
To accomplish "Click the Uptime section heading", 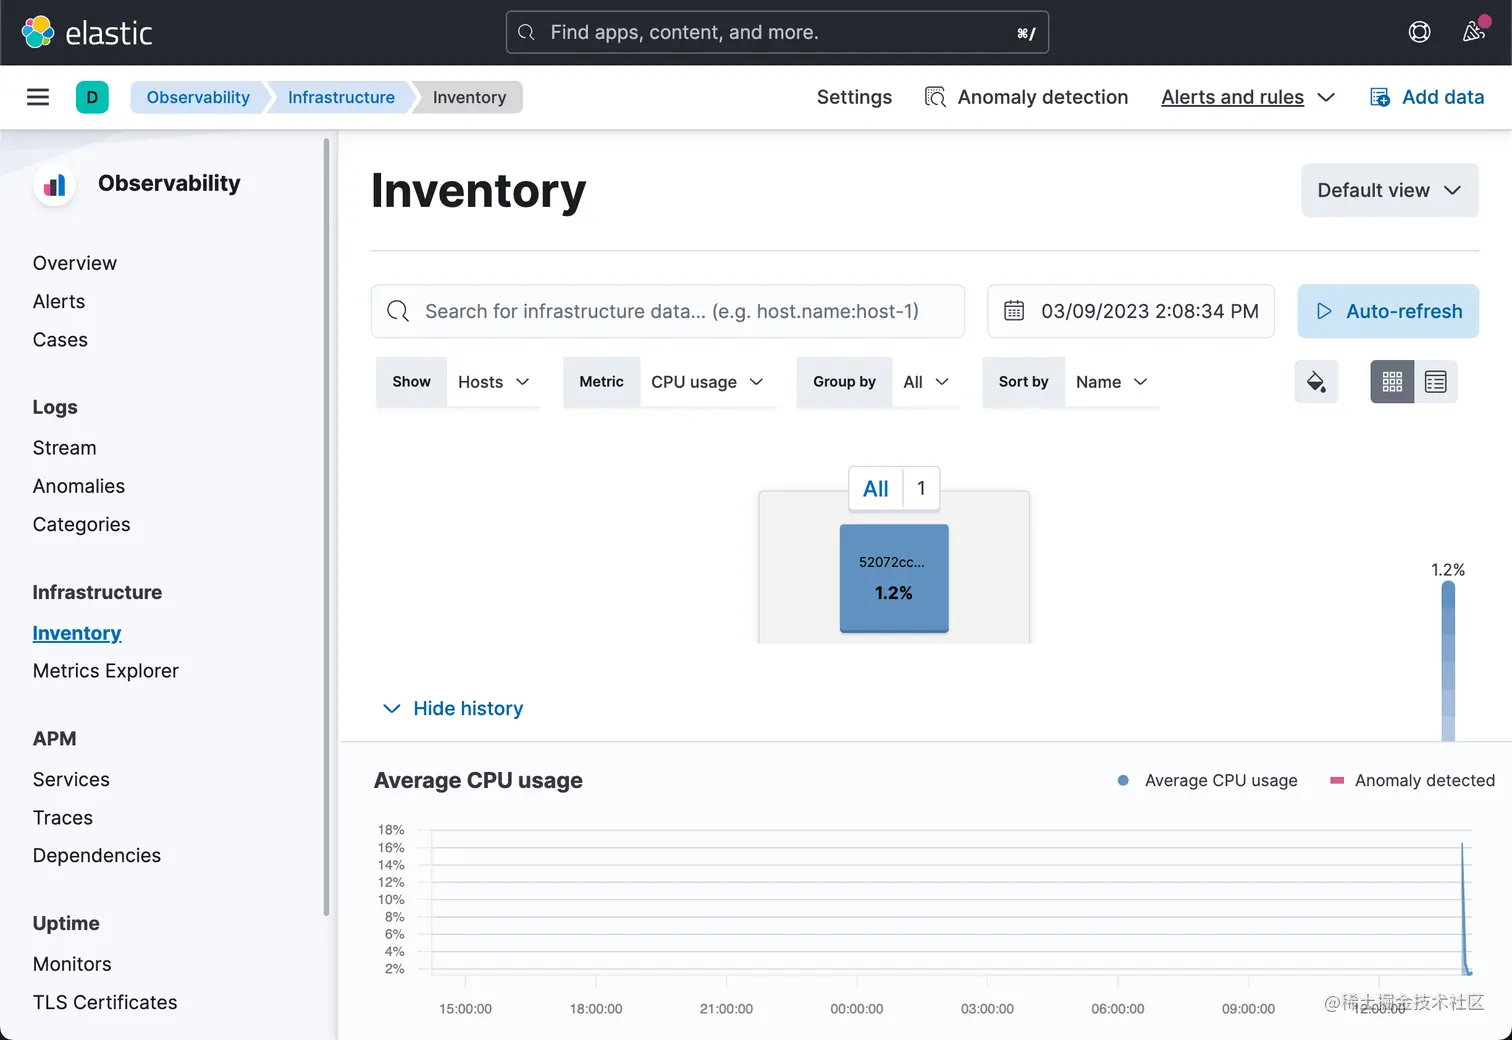I will [66, 923].
